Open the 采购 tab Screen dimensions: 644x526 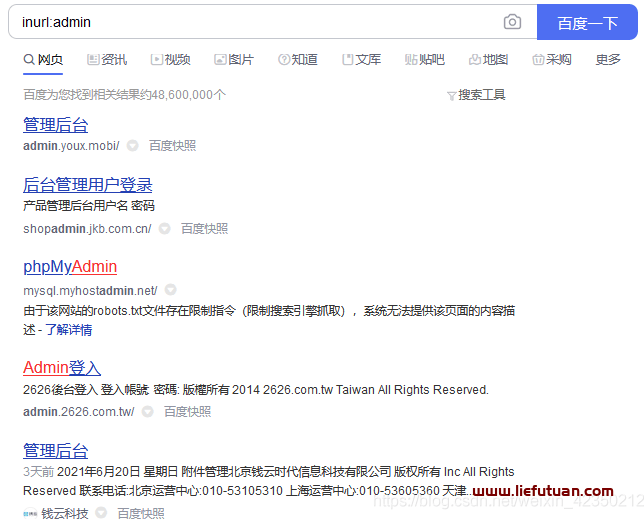(552, 60)
